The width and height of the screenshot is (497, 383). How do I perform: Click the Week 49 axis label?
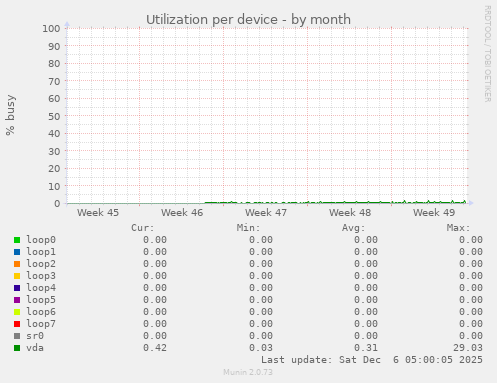(434, 213)
